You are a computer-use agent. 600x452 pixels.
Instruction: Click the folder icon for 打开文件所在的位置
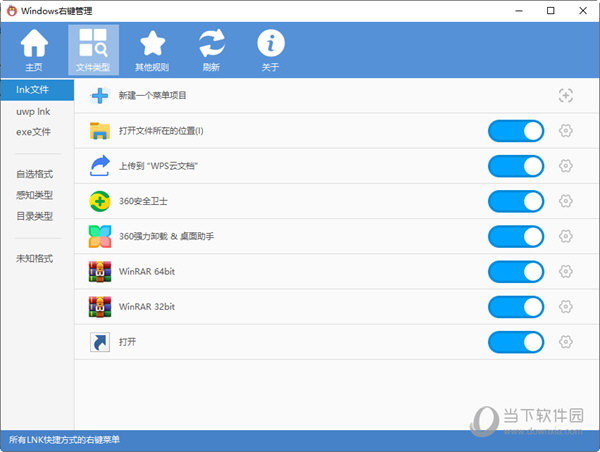pyautogui.click(x=100, y=131)
